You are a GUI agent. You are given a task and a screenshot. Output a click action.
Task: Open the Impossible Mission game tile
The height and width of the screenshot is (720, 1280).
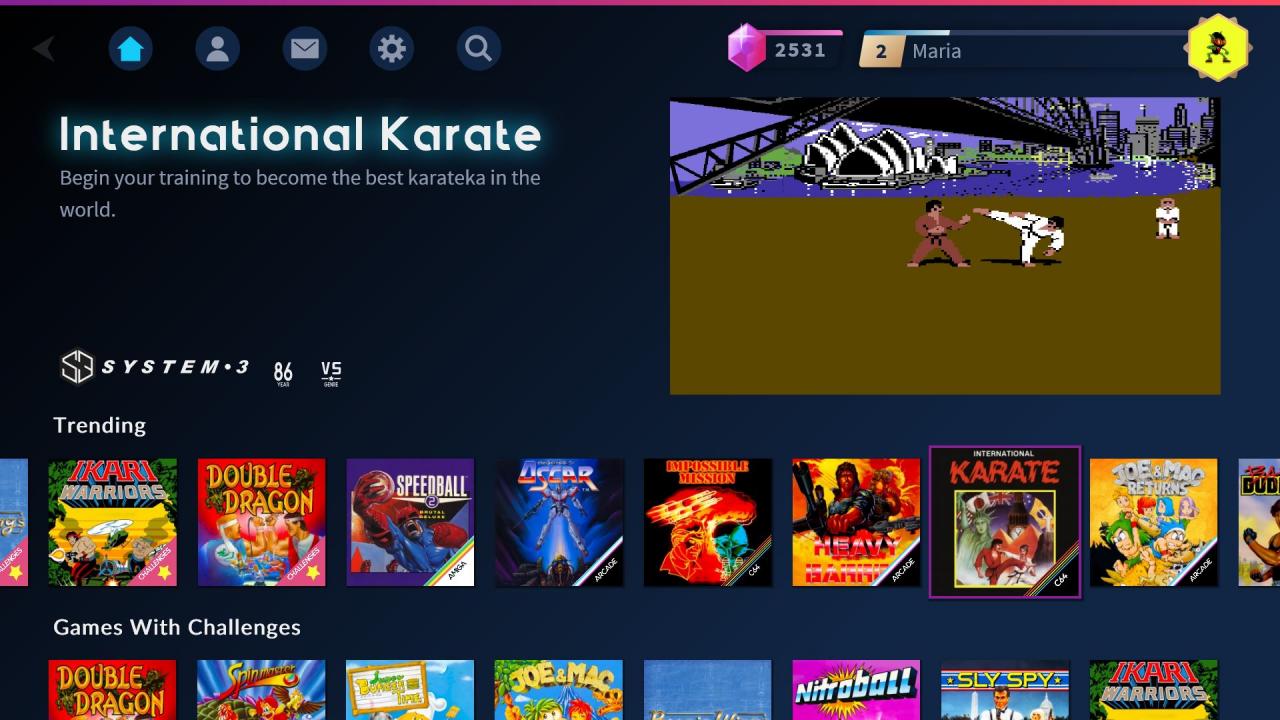tap(708, 522)
